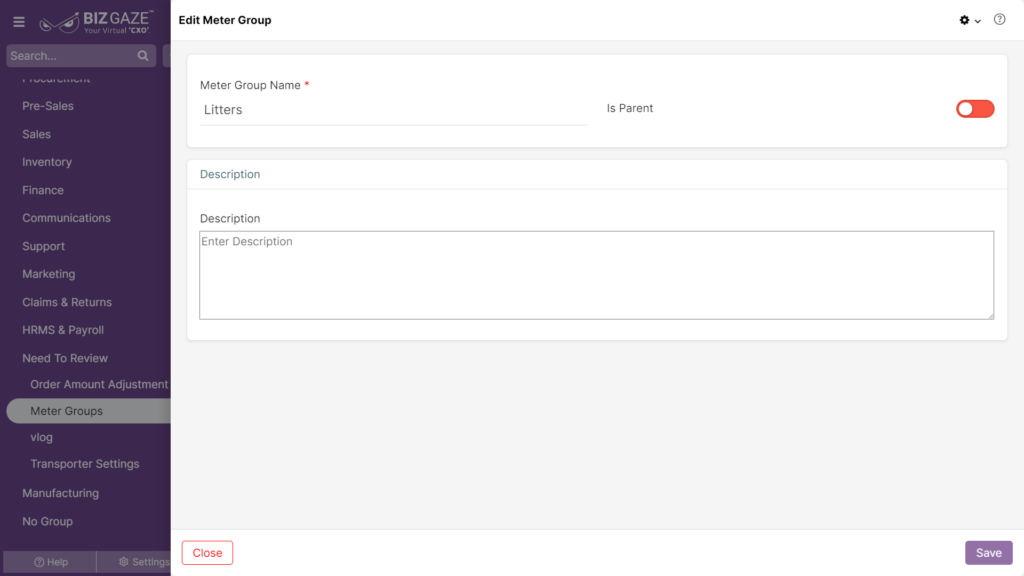The width and height of the screenshot is (1024, 576).
Task: Open the hamburger menu icon
Action: click(19, 22)
